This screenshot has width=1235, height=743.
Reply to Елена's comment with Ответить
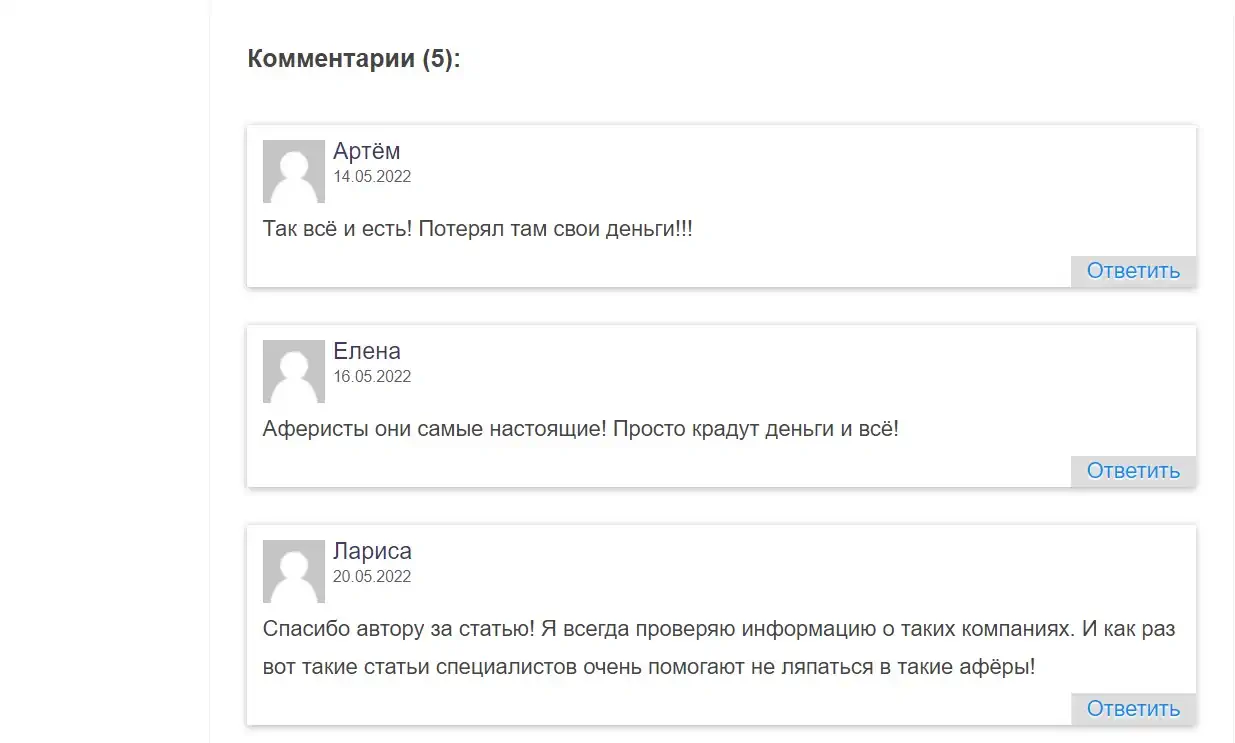[1133, 471]
